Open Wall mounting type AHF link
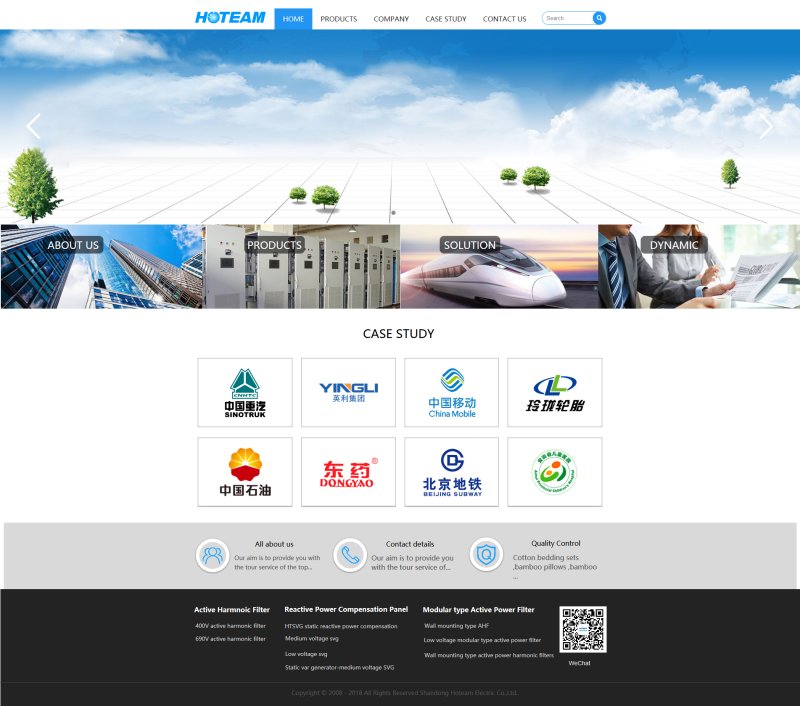Screen dimensions: 800x706 click(457, 625)
